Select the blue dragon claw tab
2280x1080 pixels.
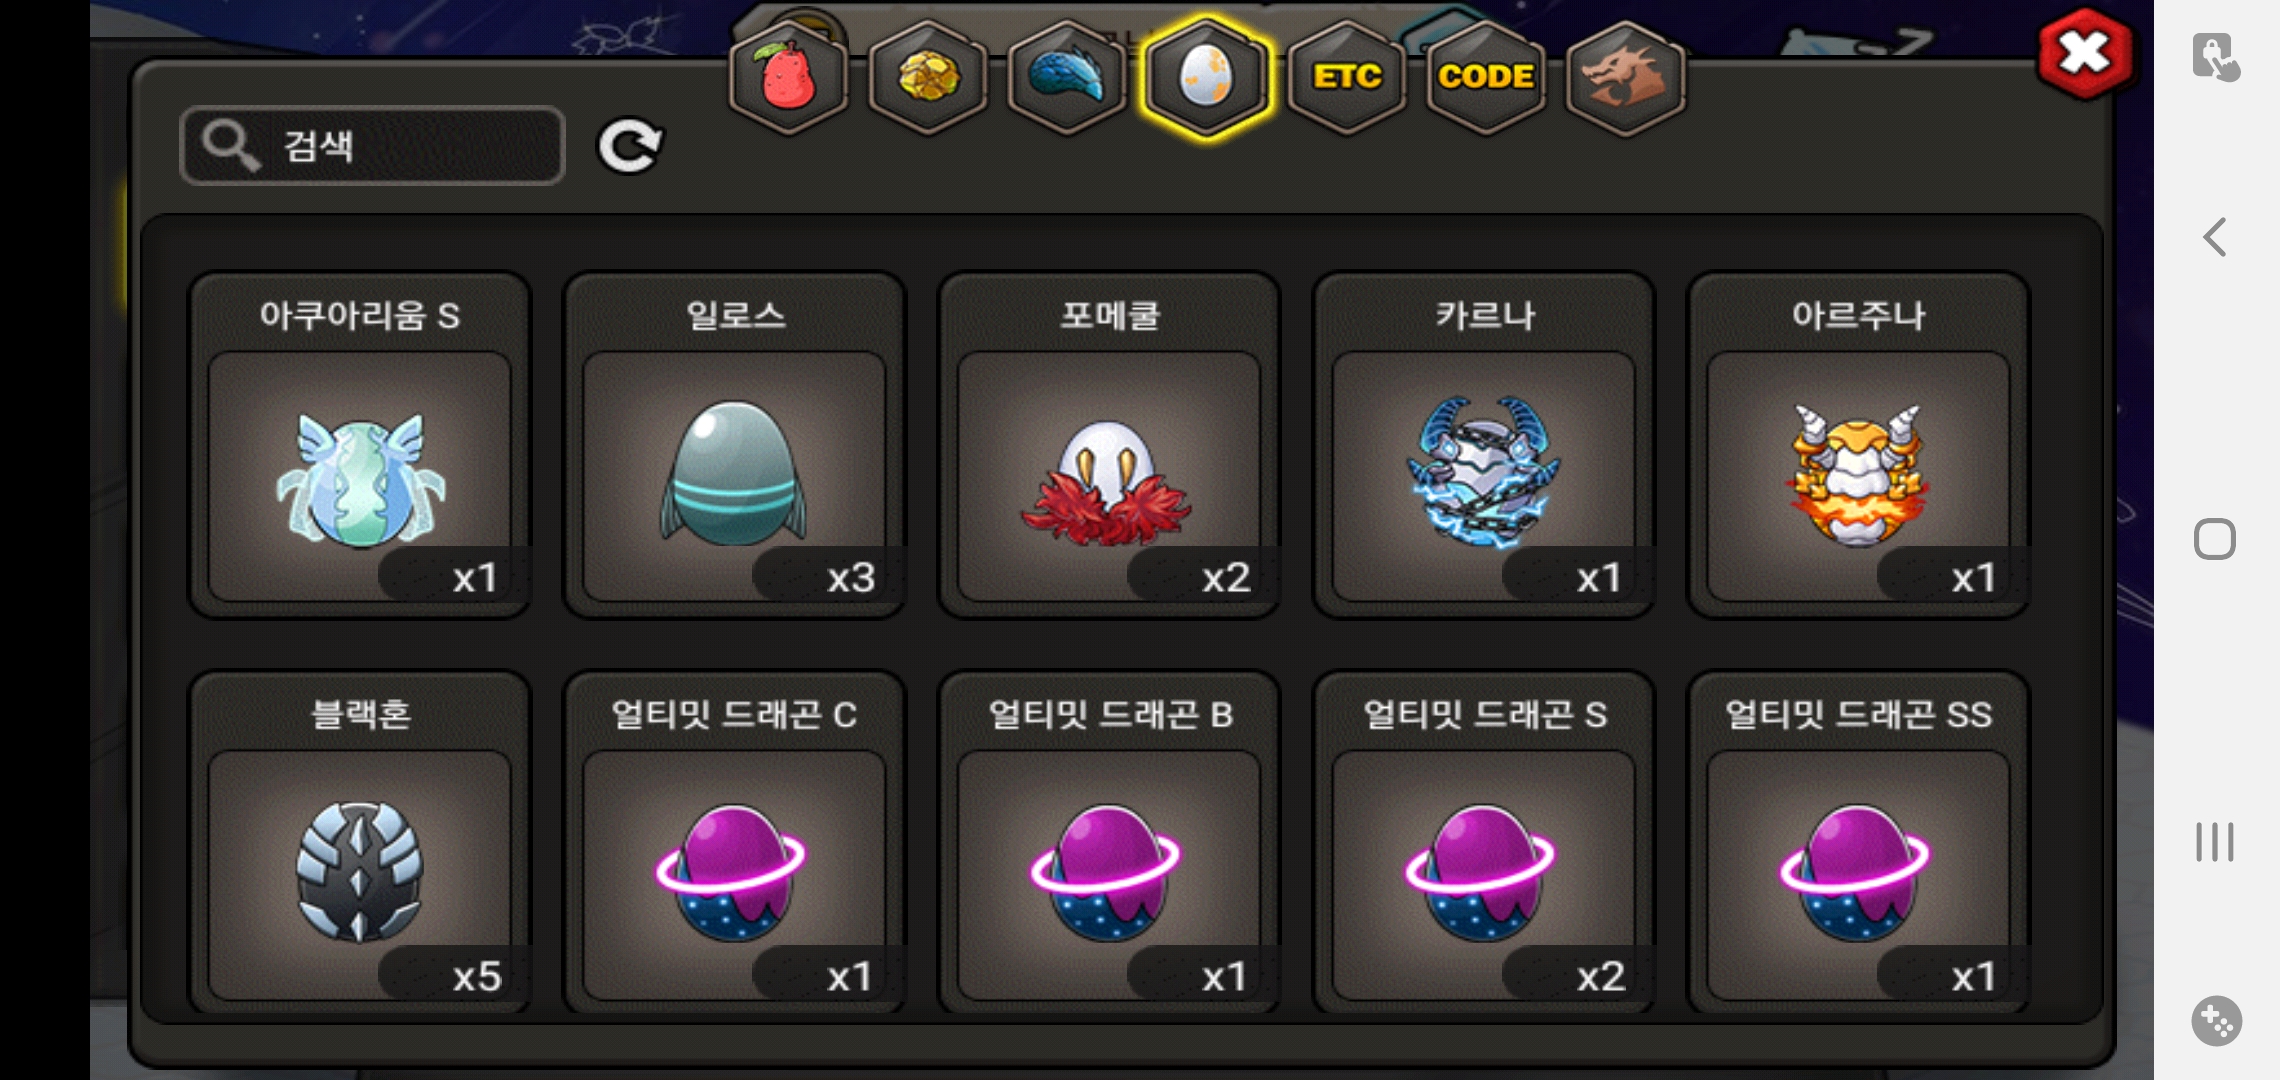1067,78
